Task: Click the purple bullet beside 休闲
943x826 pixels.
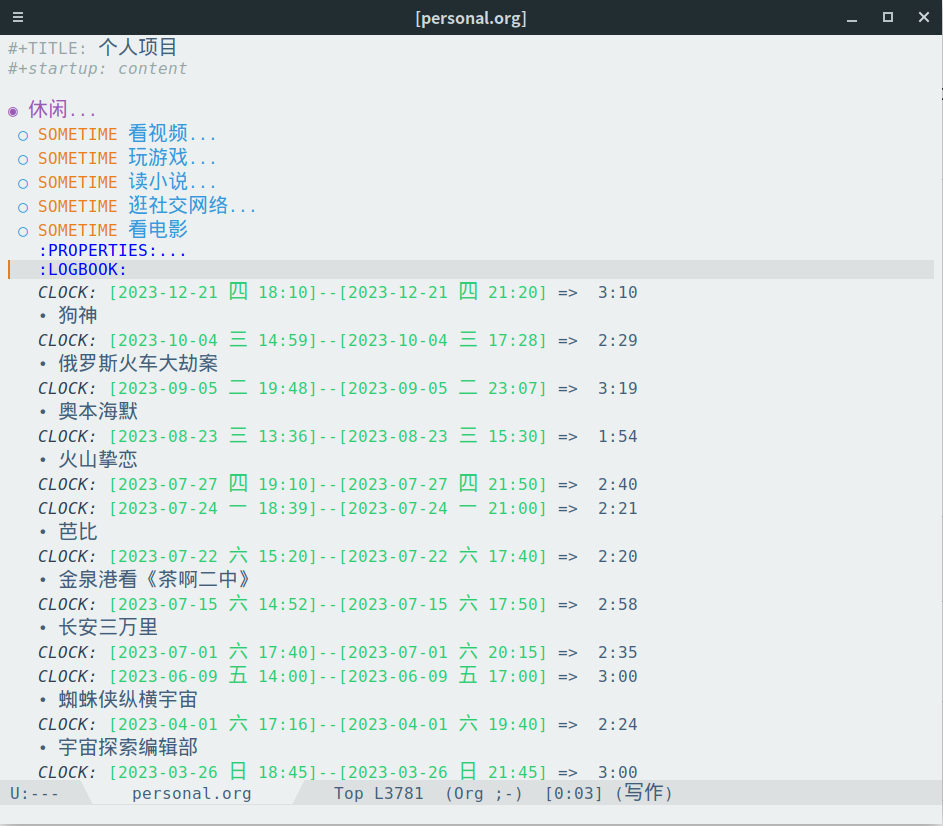Action: click(x=13, y=112)
